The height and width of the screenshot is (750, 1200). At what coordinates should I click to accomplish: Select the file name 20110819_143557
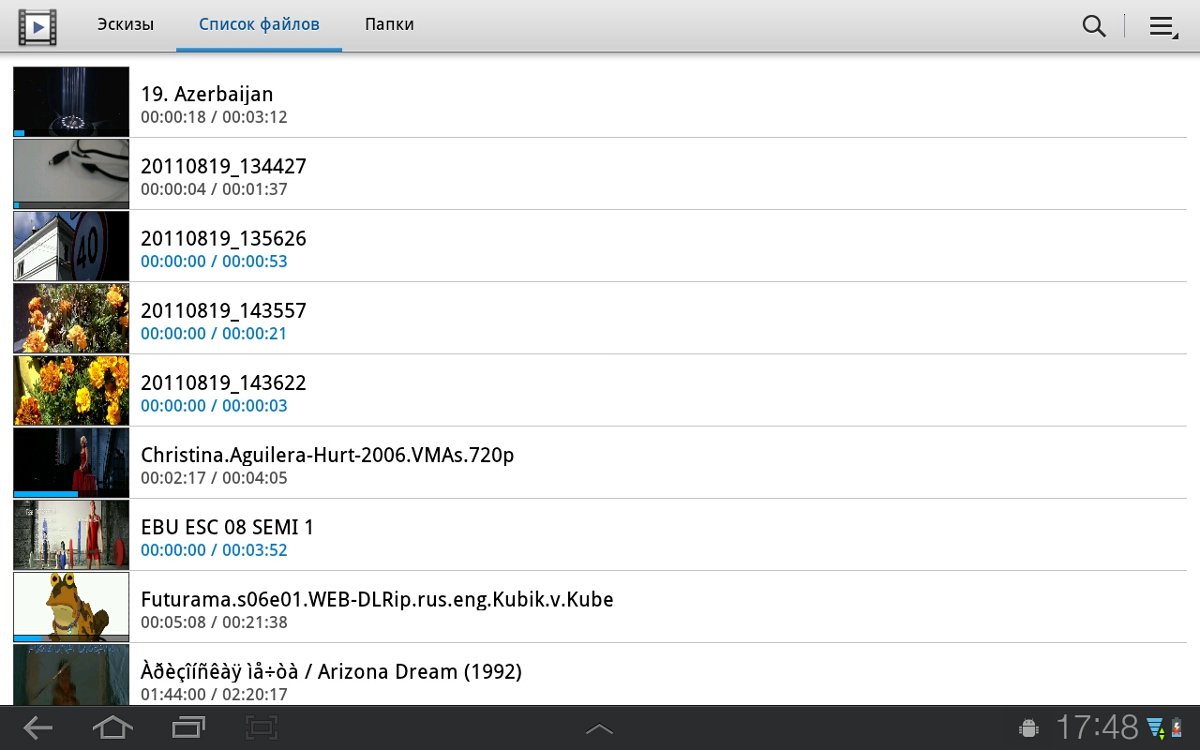pyautogui.click(x=224, y=310)
